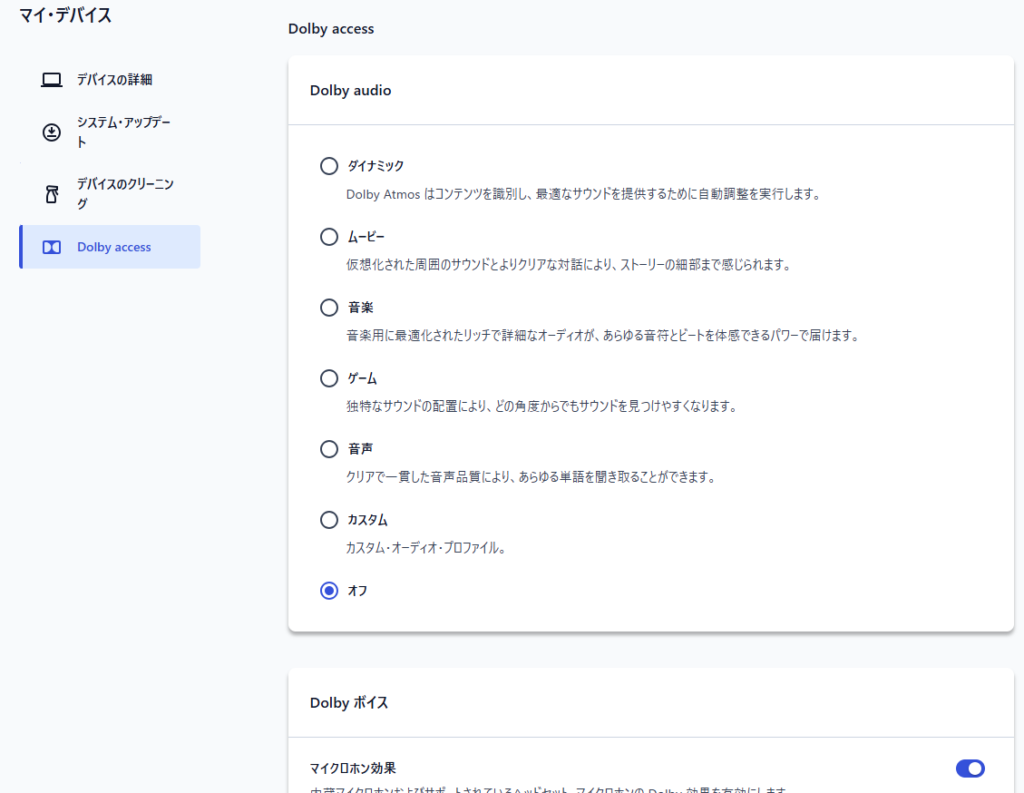Pick the 音声 radio option
Viewport: 1024px width, 793px height.
pyautogui.click(x=329, y=449)
